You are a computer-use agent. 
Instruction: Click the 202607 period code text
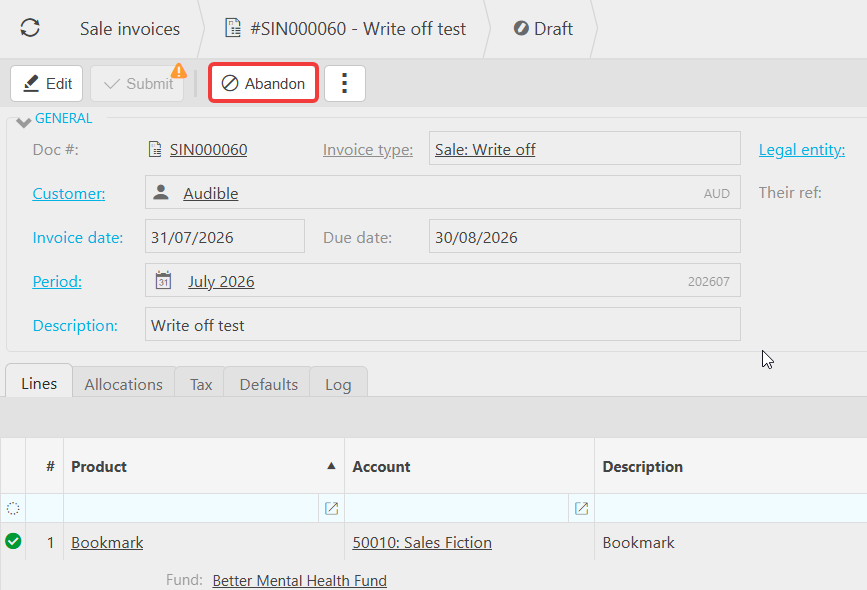tap(709, 281)
